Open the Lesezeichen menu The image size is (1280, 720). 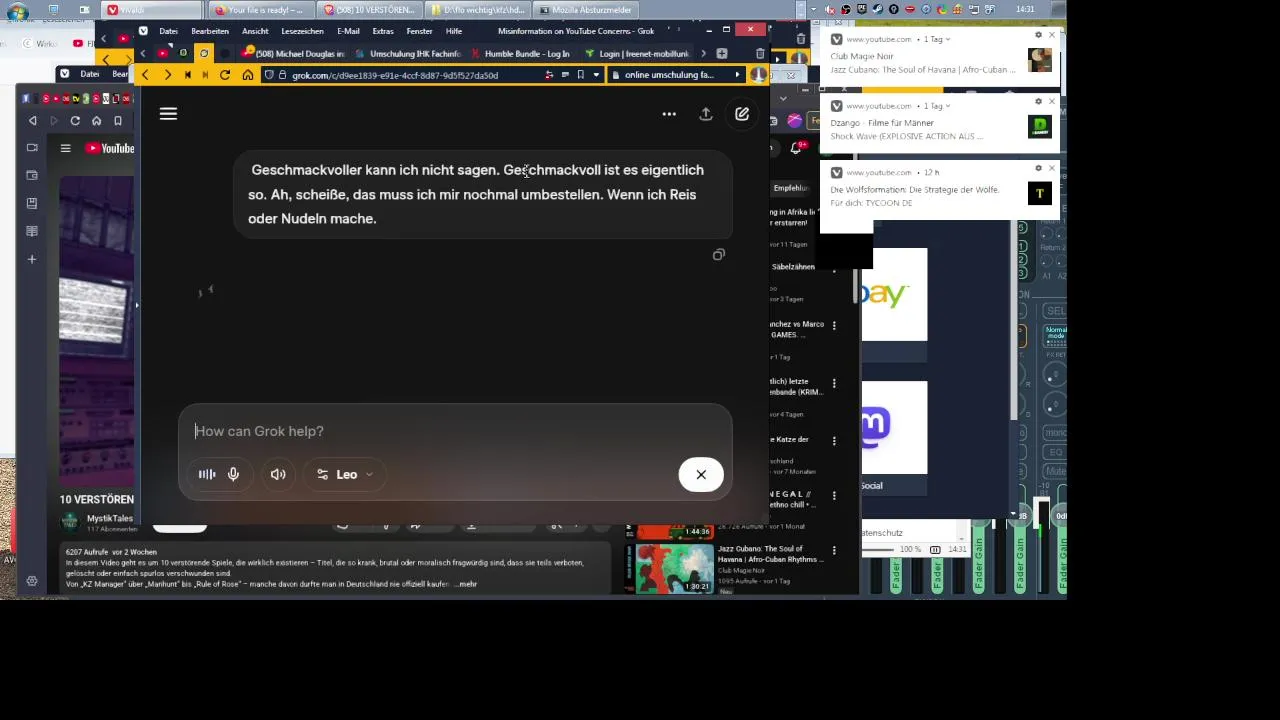click(302, 31)
